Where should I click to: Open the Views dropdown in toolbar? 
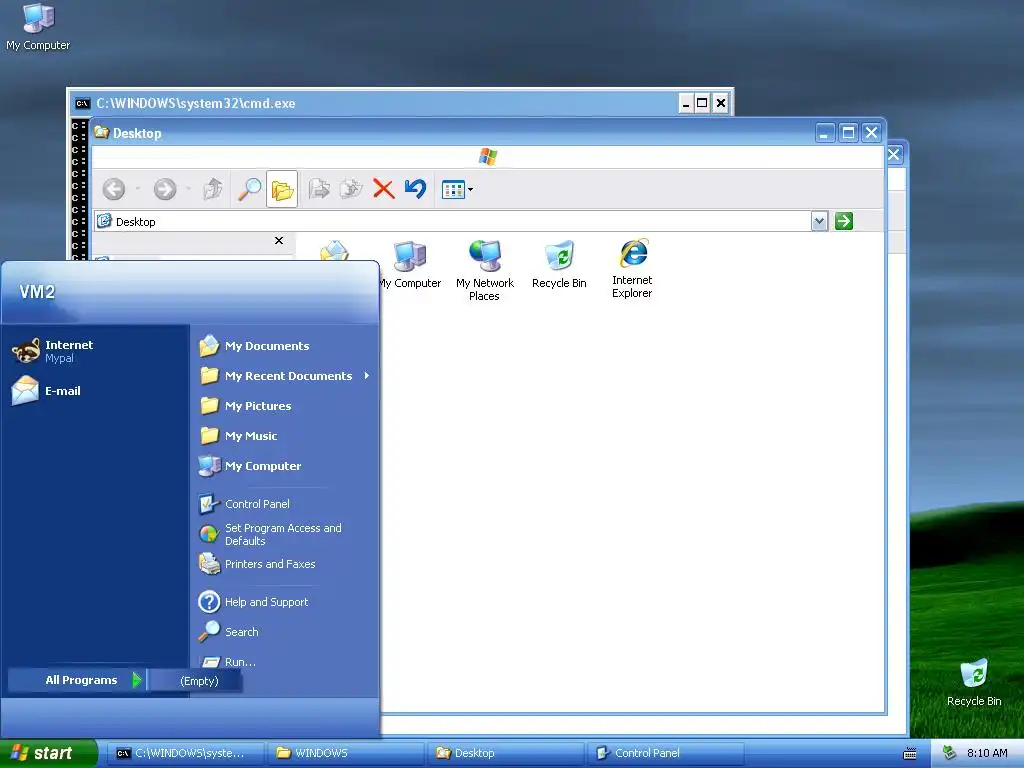tap(457, 189)
